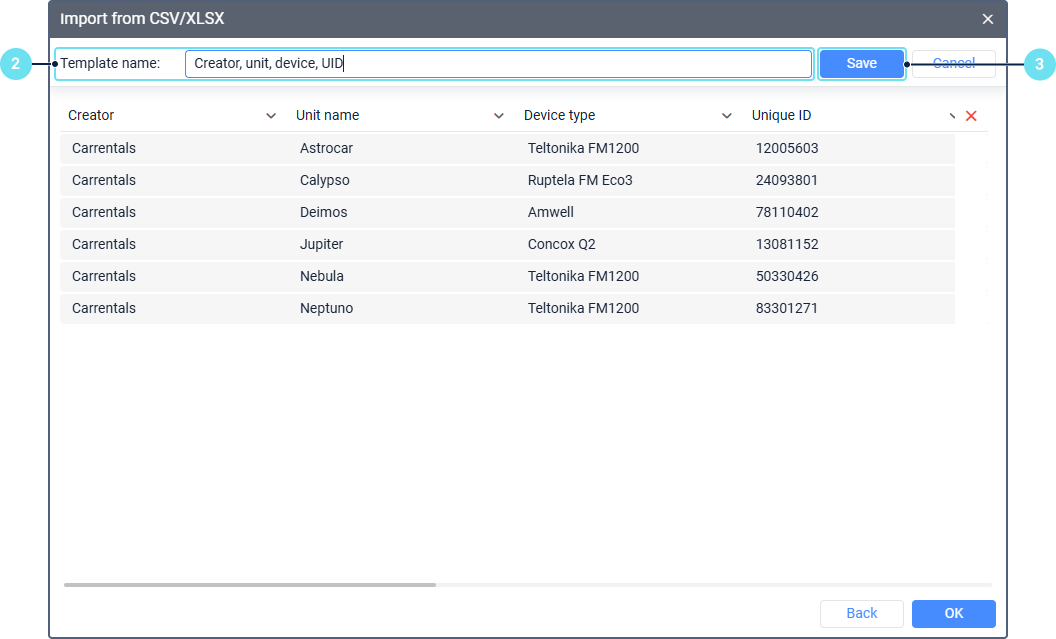The height and width of the screenshot is (639, 1056).
Task: Click the Template name input field
Action: tap(498, 64)
